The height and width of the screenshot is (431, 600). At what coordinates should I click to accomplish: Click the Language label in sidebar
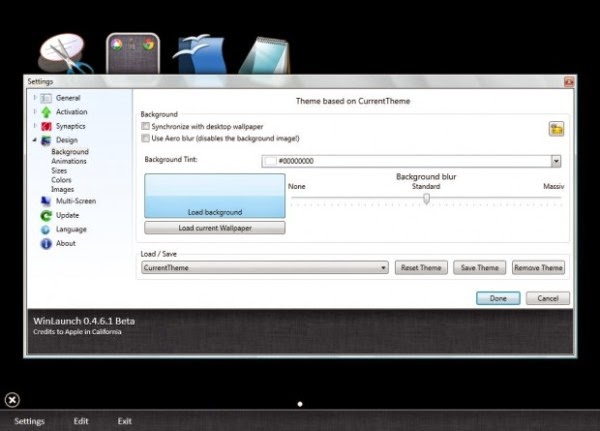click(x=71, y=229)
